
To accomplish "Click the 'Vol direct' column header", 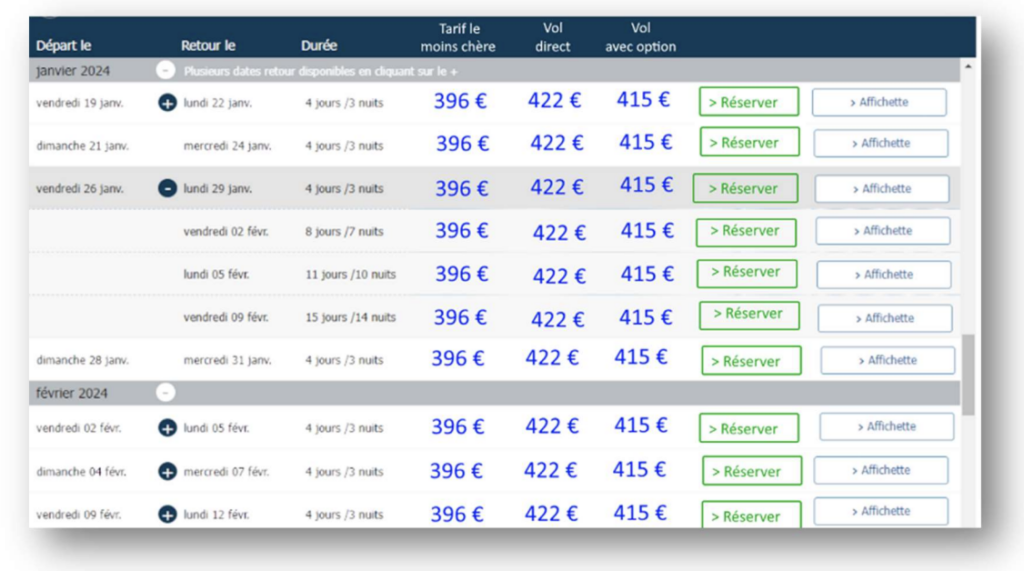I will 552,37.
